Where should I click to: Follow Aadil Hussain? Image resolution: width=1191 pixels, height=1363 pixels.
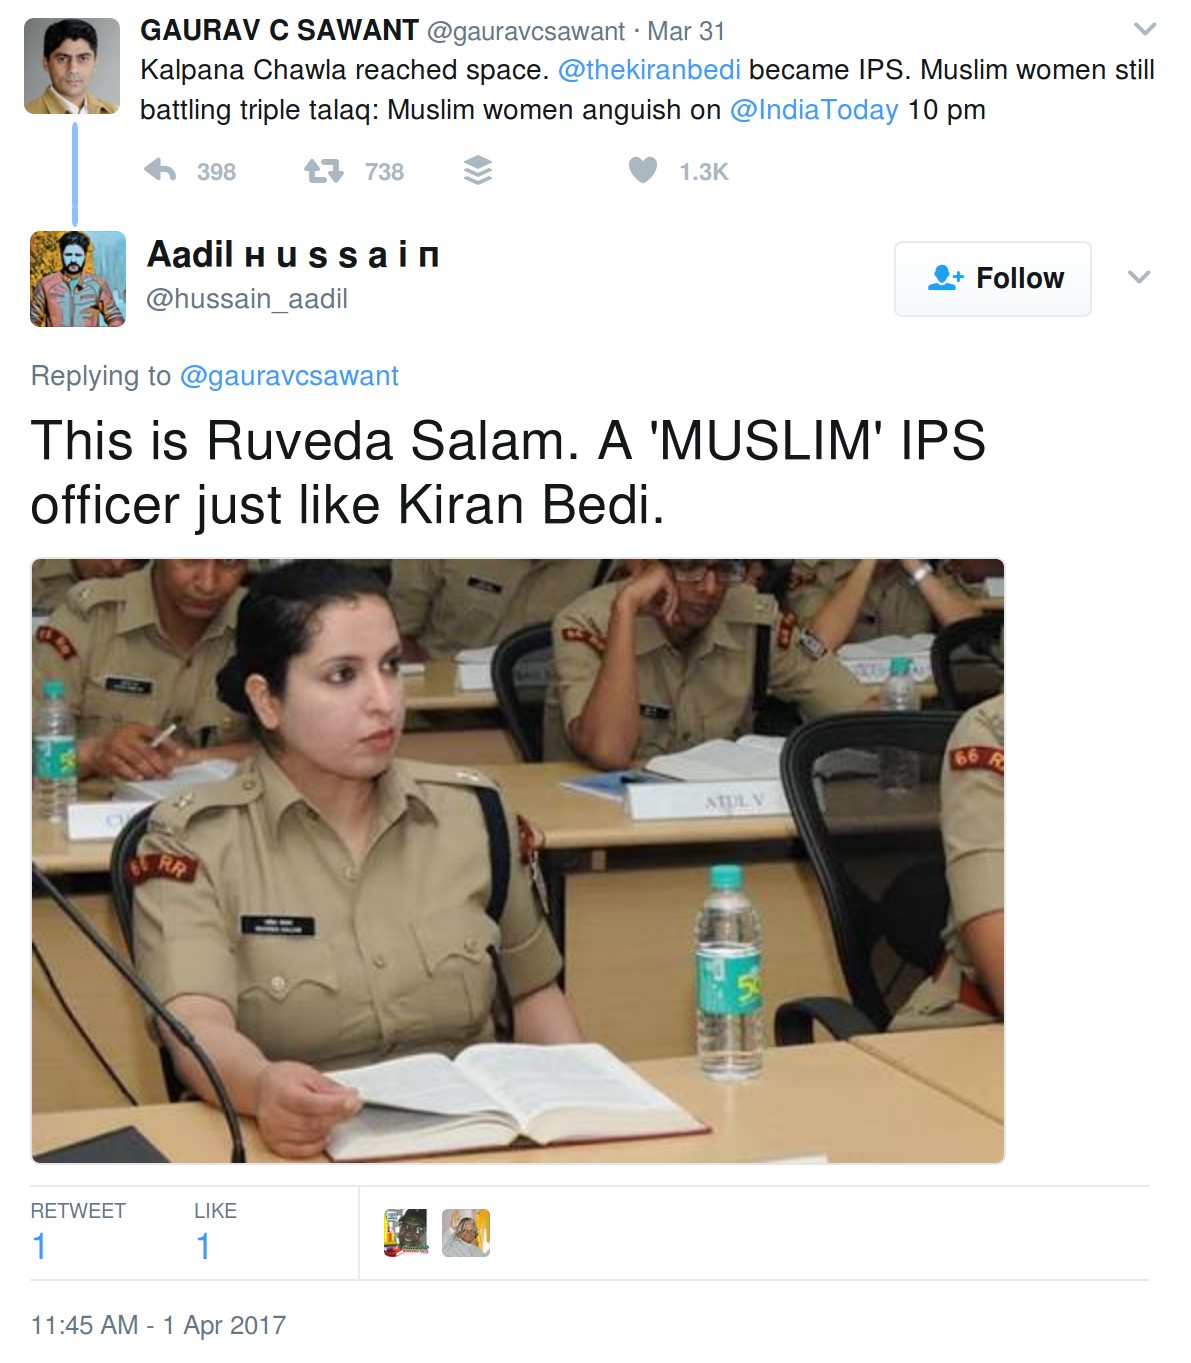pos(993,278)
